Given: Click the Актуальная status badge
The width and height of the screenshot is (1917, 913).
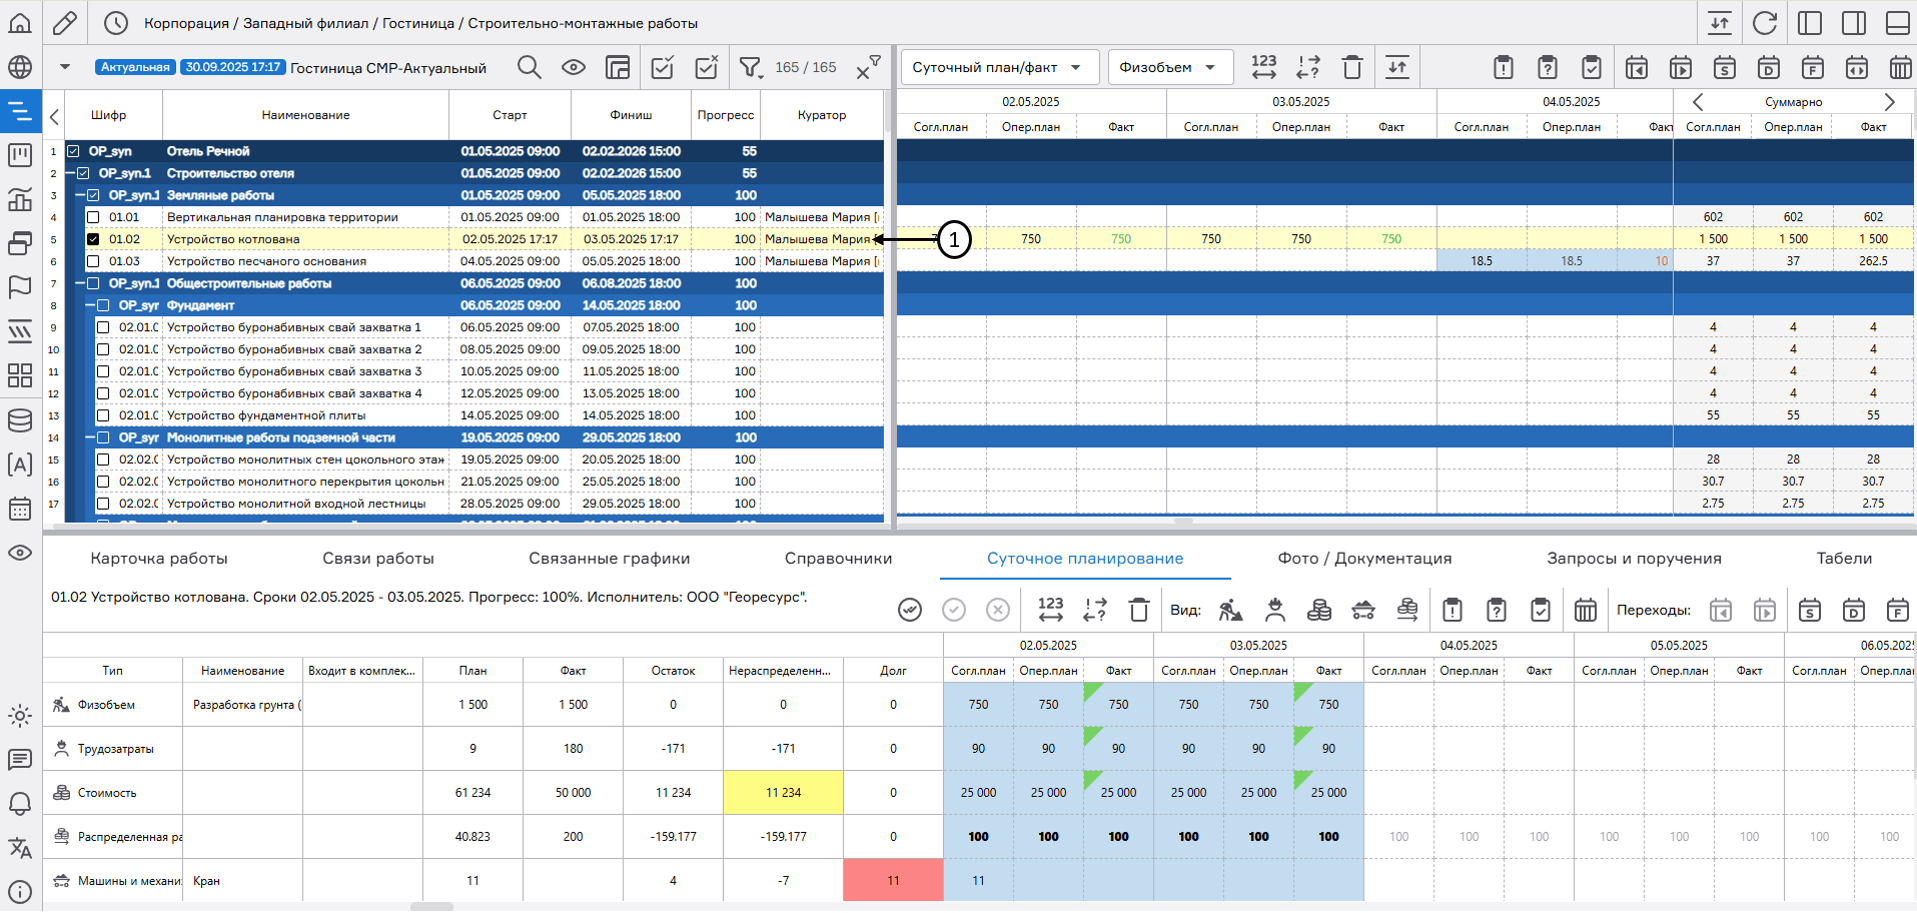Looking at the screenshot, I should pos(135,67).
